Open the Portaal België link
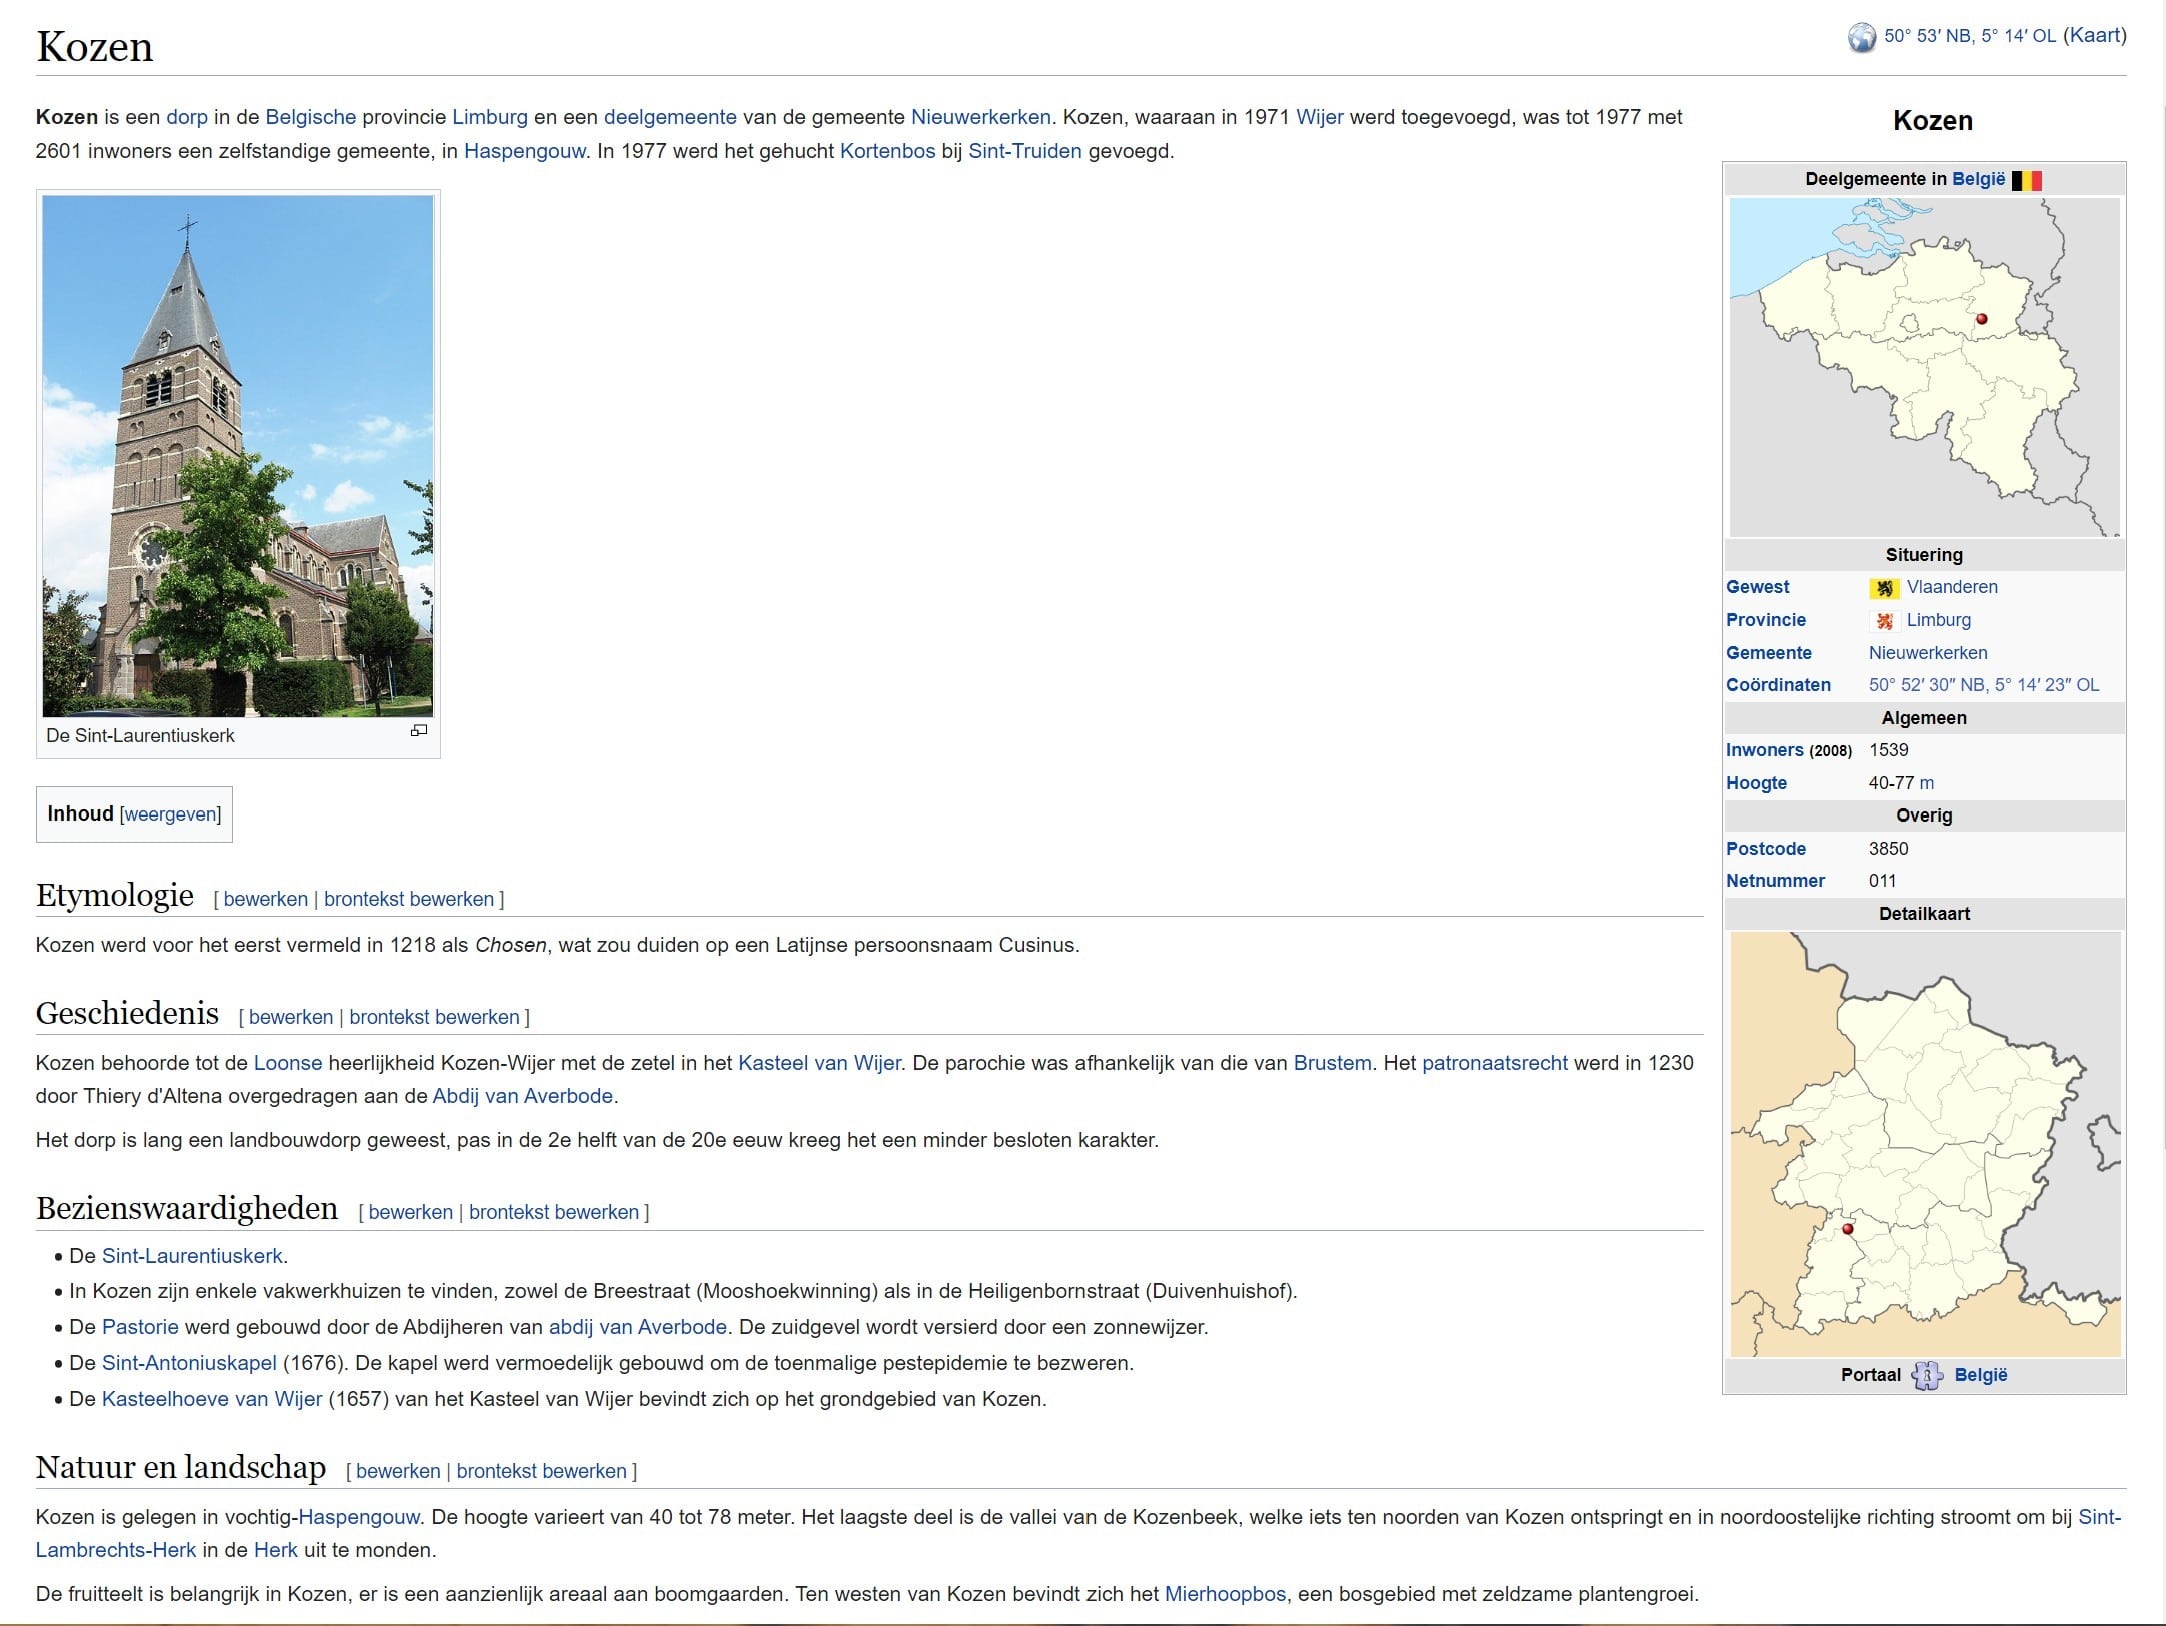 [x=1980, y=1375]
